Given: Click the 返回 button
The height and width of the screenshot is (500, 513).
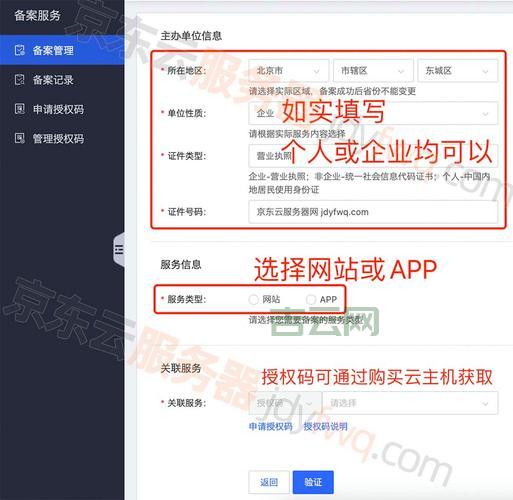Looking at the screenshot, I should tap(269, 482).
